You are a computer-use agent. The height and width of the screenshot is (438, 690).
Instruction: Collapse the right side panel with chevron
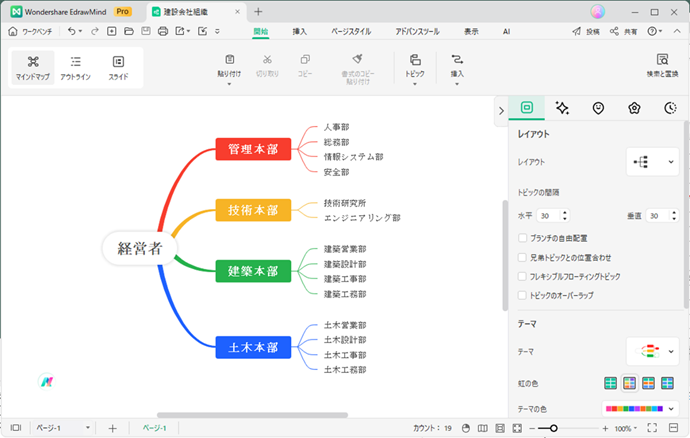click(501, 111)
